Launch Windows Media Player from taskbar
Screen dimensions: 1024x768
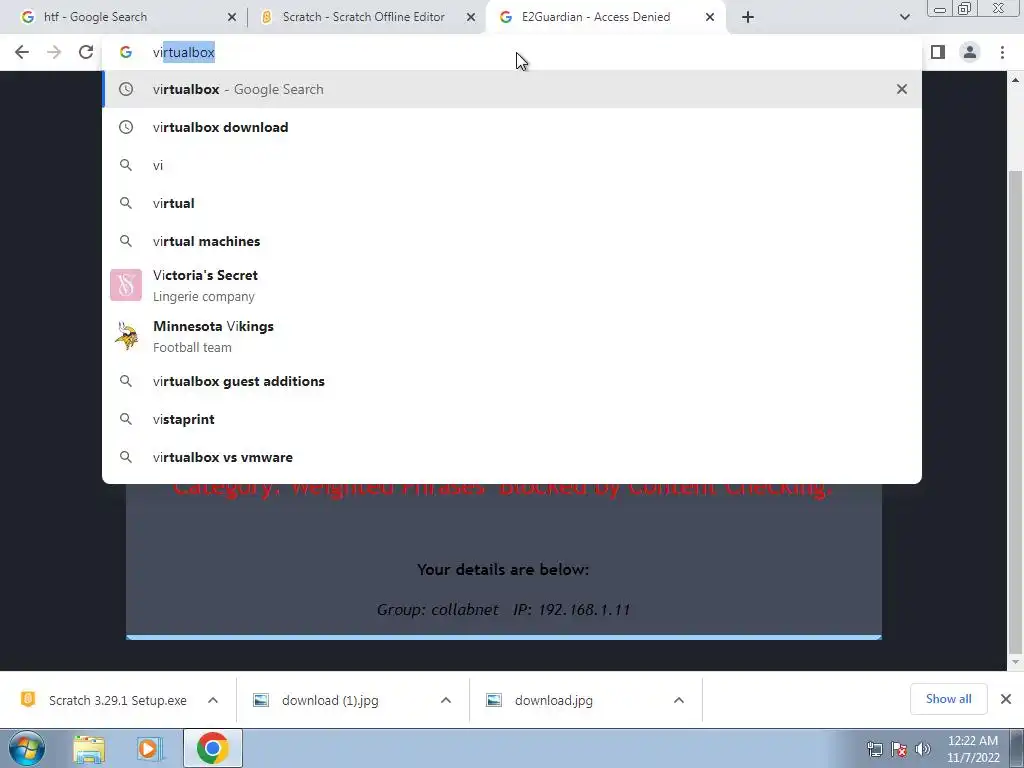[x=149, y=748]
